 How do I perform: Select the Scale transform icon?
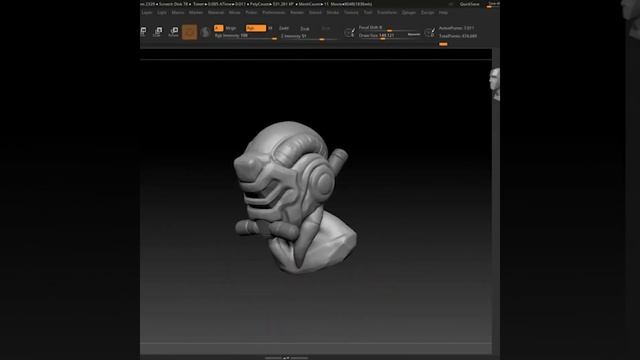coord(158,31)
